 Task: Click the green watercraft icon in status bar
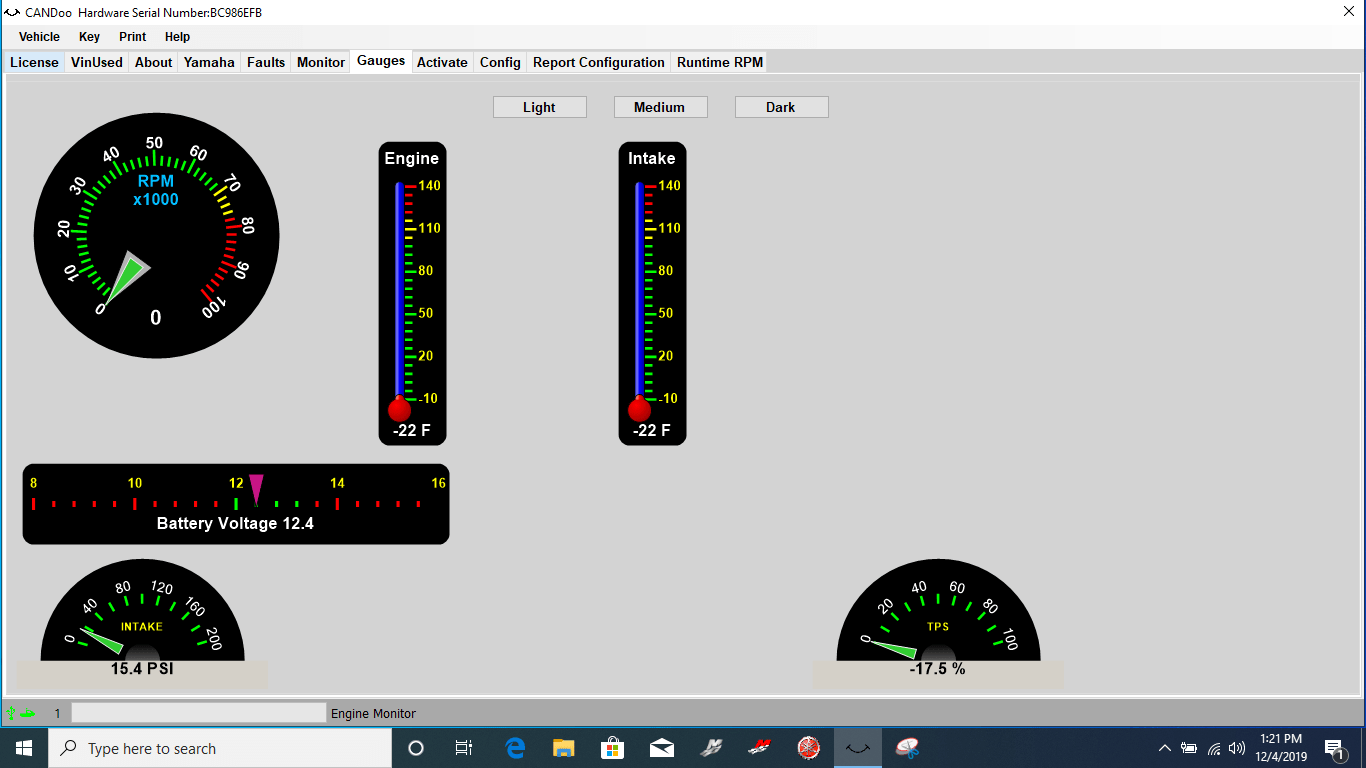click(x=28, y=713)
